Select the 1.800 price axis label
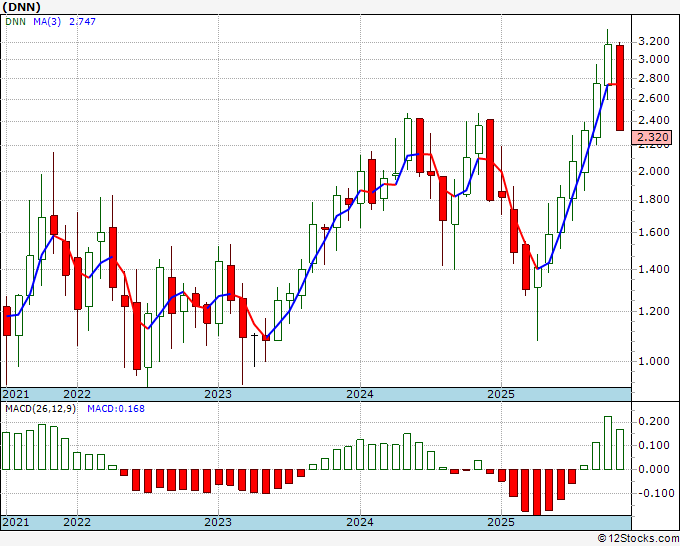The height and width of the screenshot is (546, 680). tap(654, 200)
